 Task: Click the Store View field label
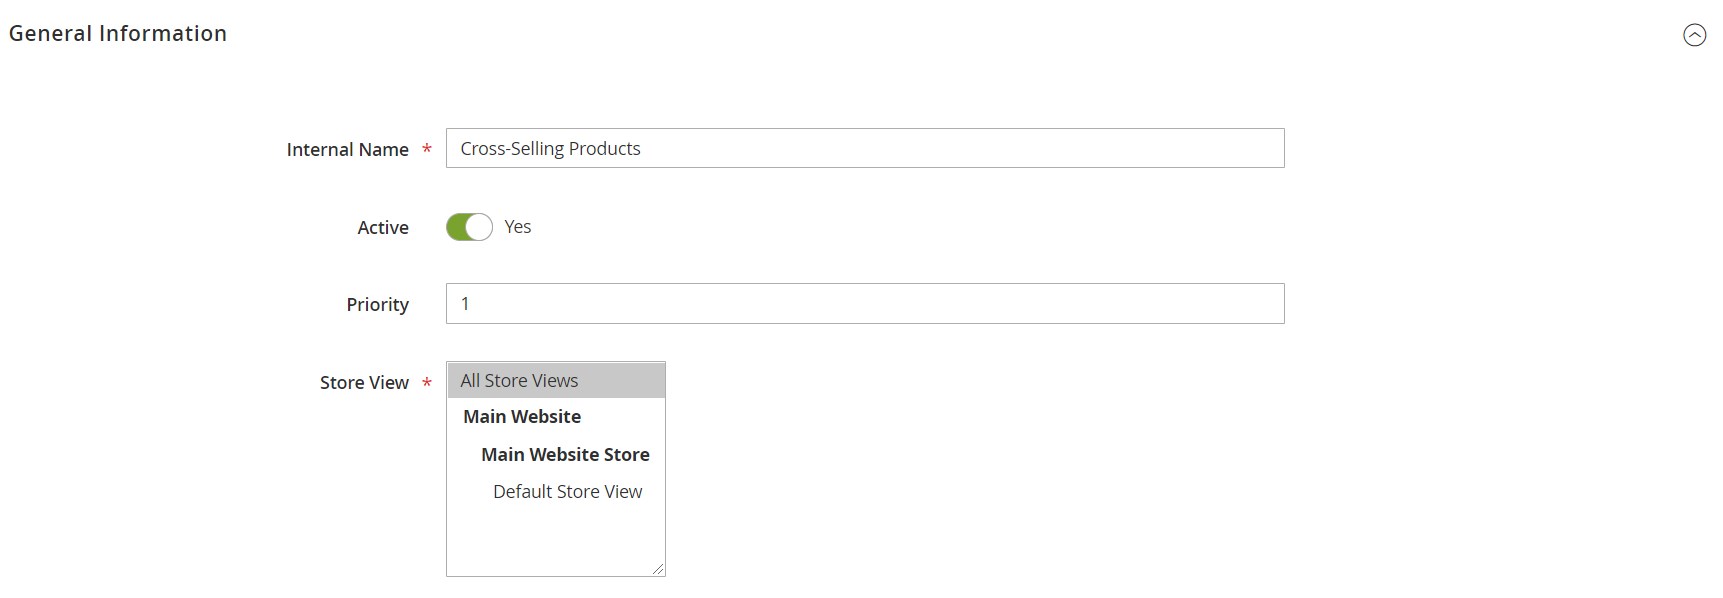364,383
